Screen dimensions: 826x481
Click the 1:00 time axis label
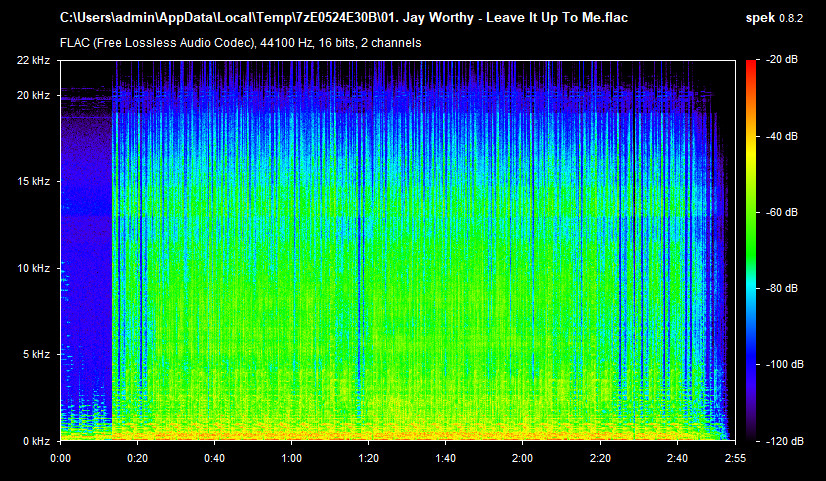click(291, 458)
